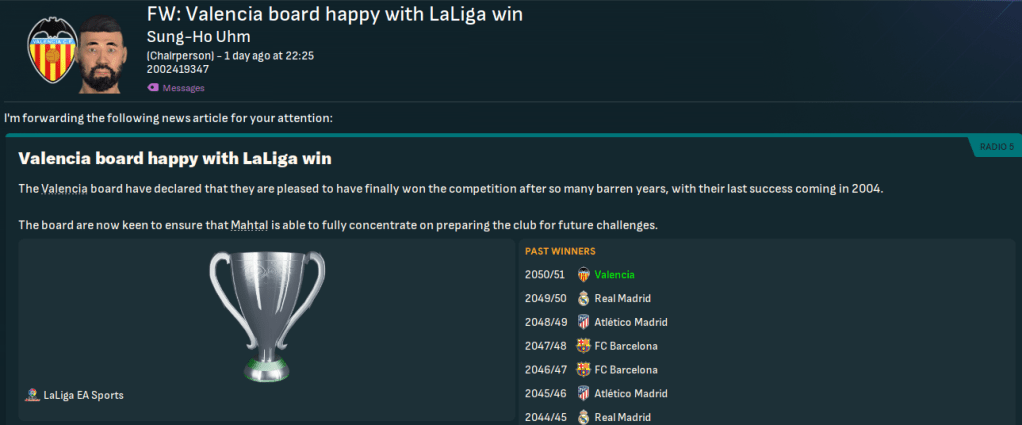Click the LaLiga EA Sports competition logo
Image resolution: width=1022 pixels, height=425 pixels.
pos(34,395)
